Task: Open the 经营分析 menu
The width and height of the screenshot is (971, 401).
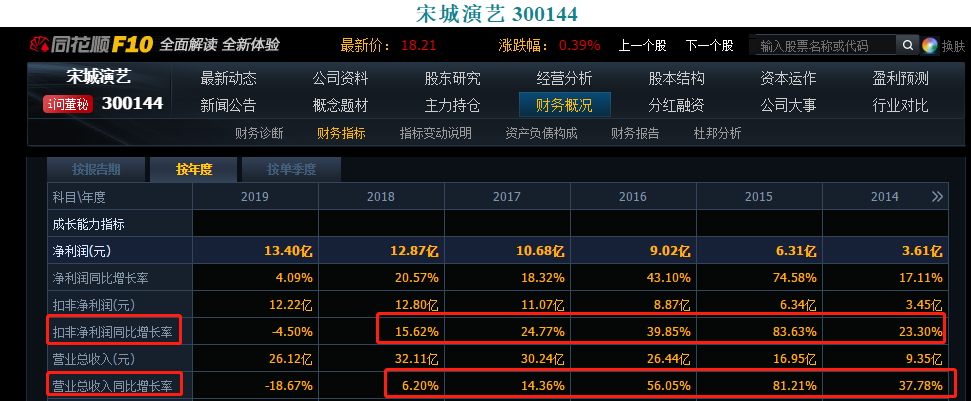Action: pyautogui.click(x=564, y=79)
